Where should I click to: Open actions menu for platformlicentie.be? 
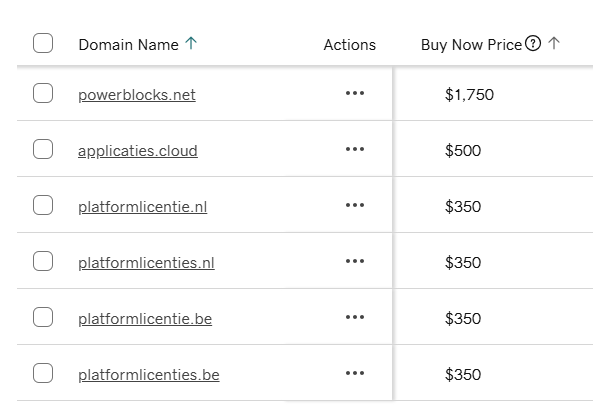point(355,317)
